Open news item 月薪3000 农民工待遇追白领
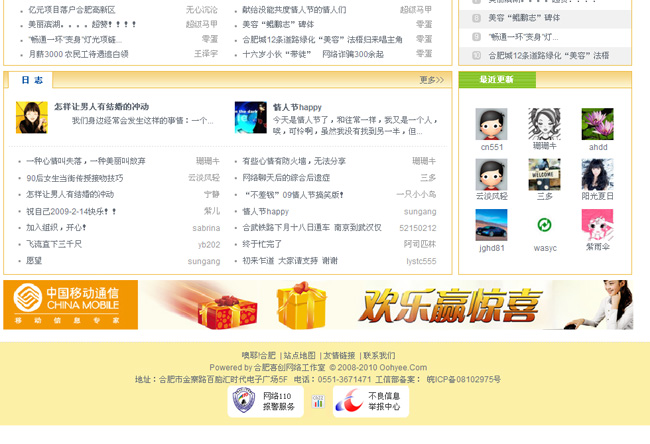Image resolution: width=650 pixels, height=444 pixels. 78,54
